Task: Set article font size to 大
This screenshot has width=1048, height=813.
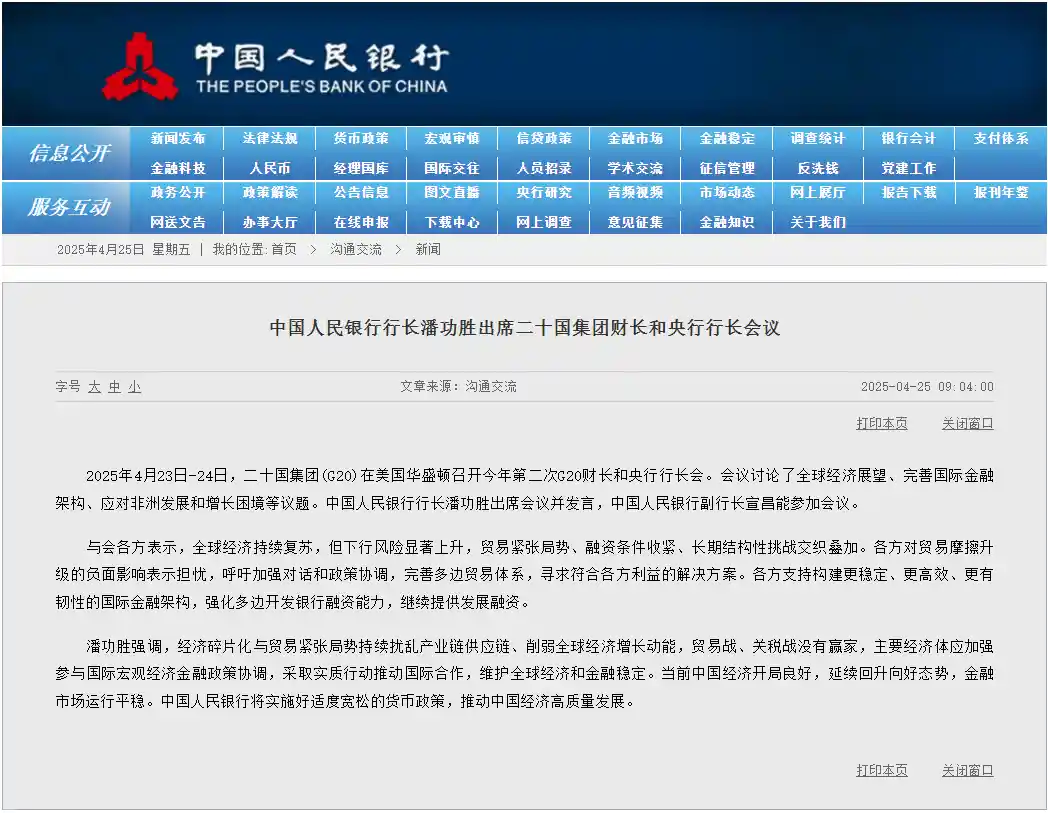Action: point(94,385)
